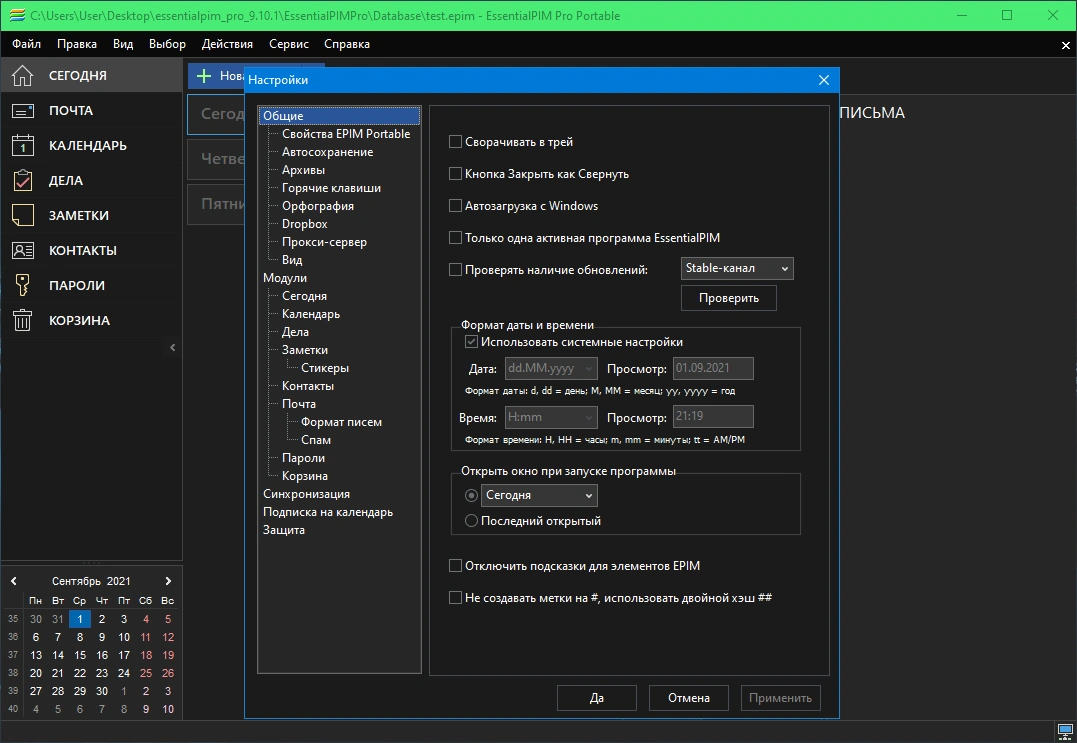Enable Автозагрузка с Windows

point(455,205)
